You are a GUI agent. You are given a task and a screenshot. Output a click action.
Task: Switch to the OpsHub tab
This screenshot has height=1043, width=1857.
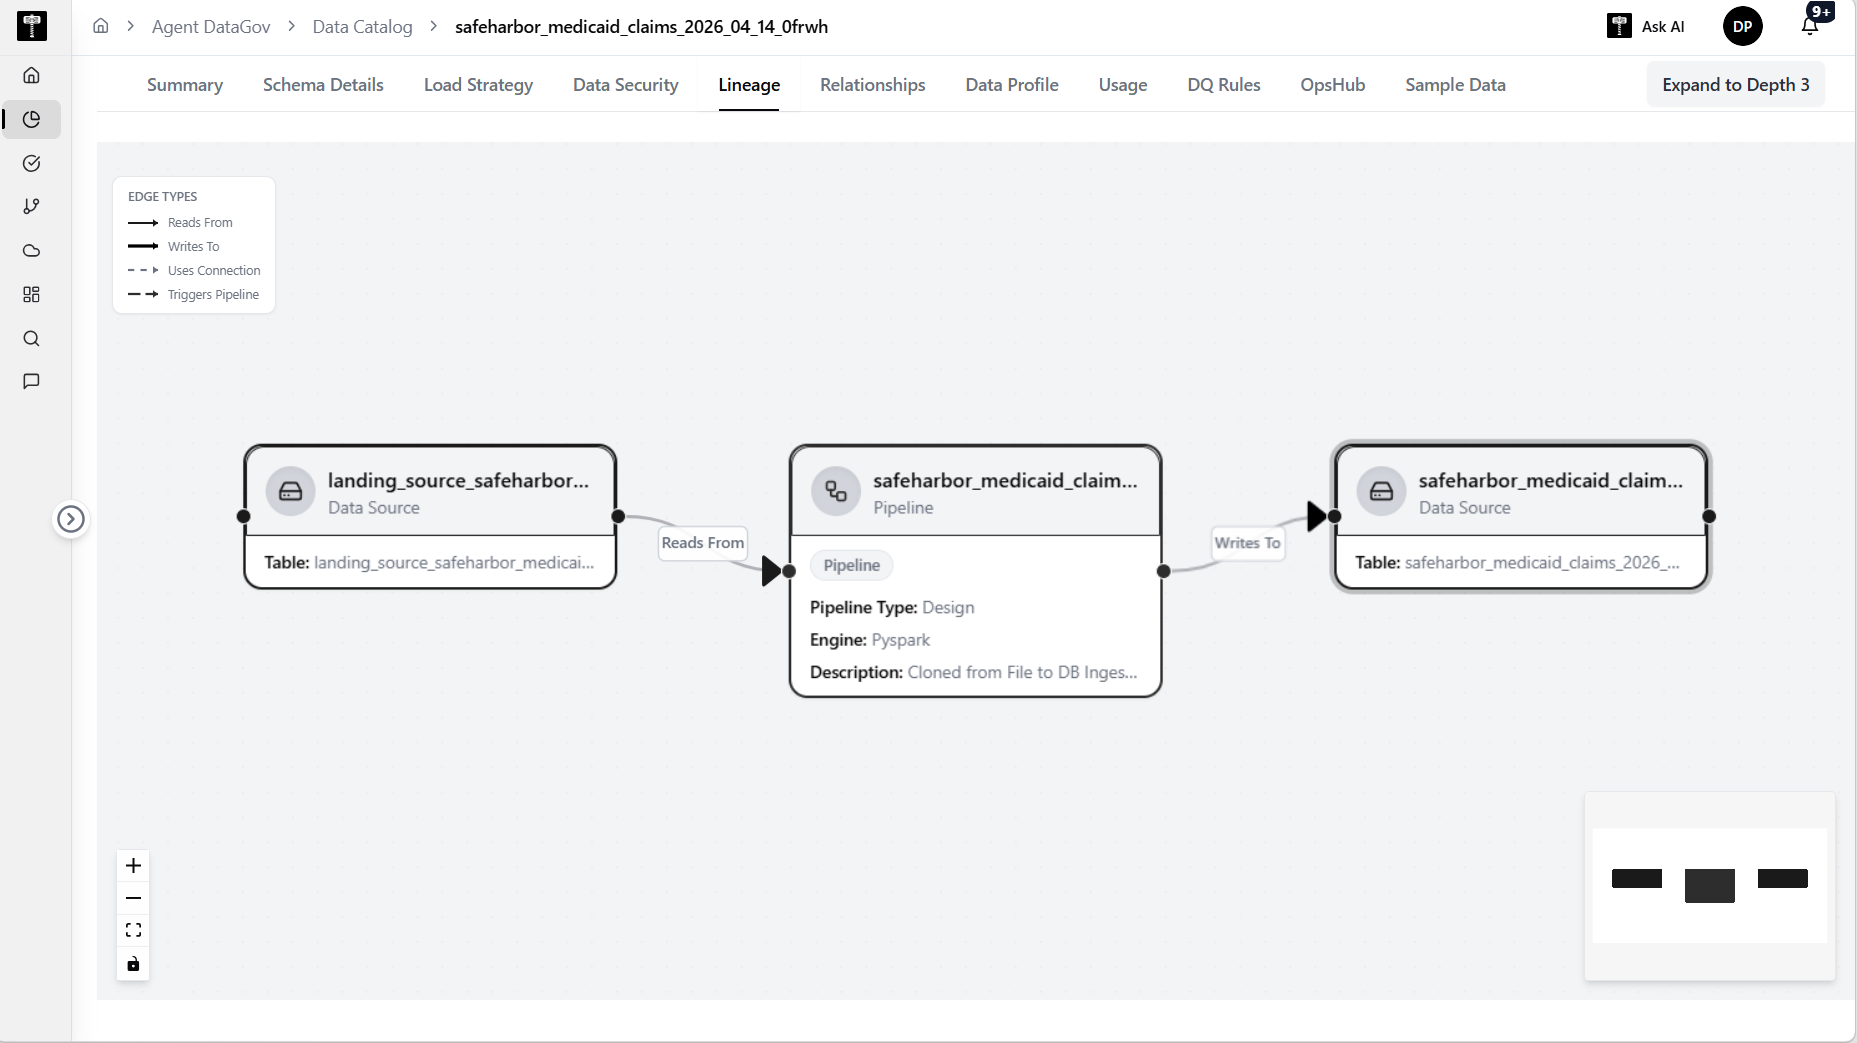(x=1333, y=85)
